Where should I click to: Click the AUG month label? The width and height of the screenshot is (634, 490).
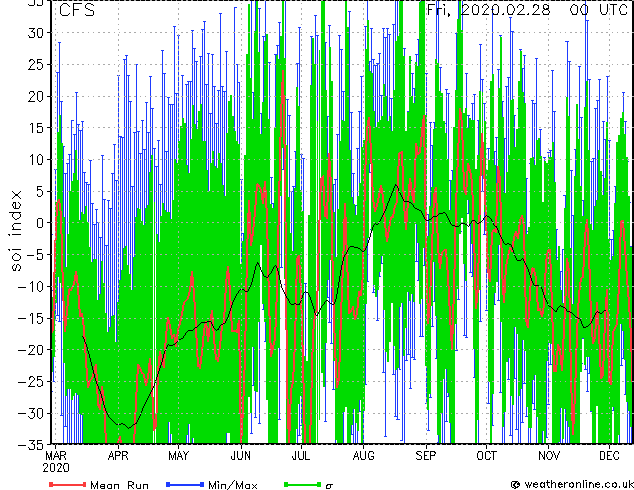coord(363,456)
